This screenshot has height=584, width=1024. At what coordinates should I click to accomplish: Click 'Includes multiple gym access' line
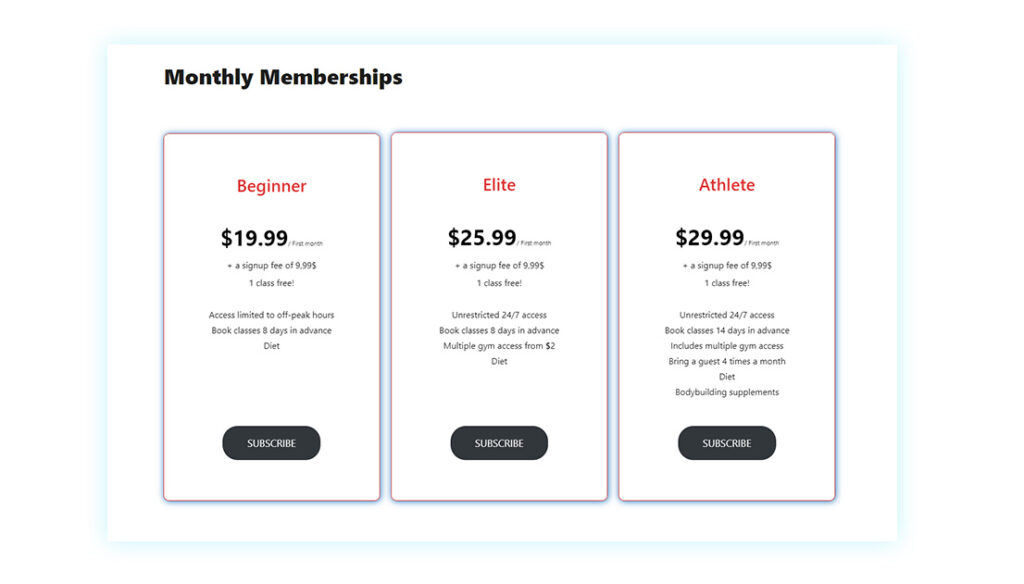click(727, 346)
